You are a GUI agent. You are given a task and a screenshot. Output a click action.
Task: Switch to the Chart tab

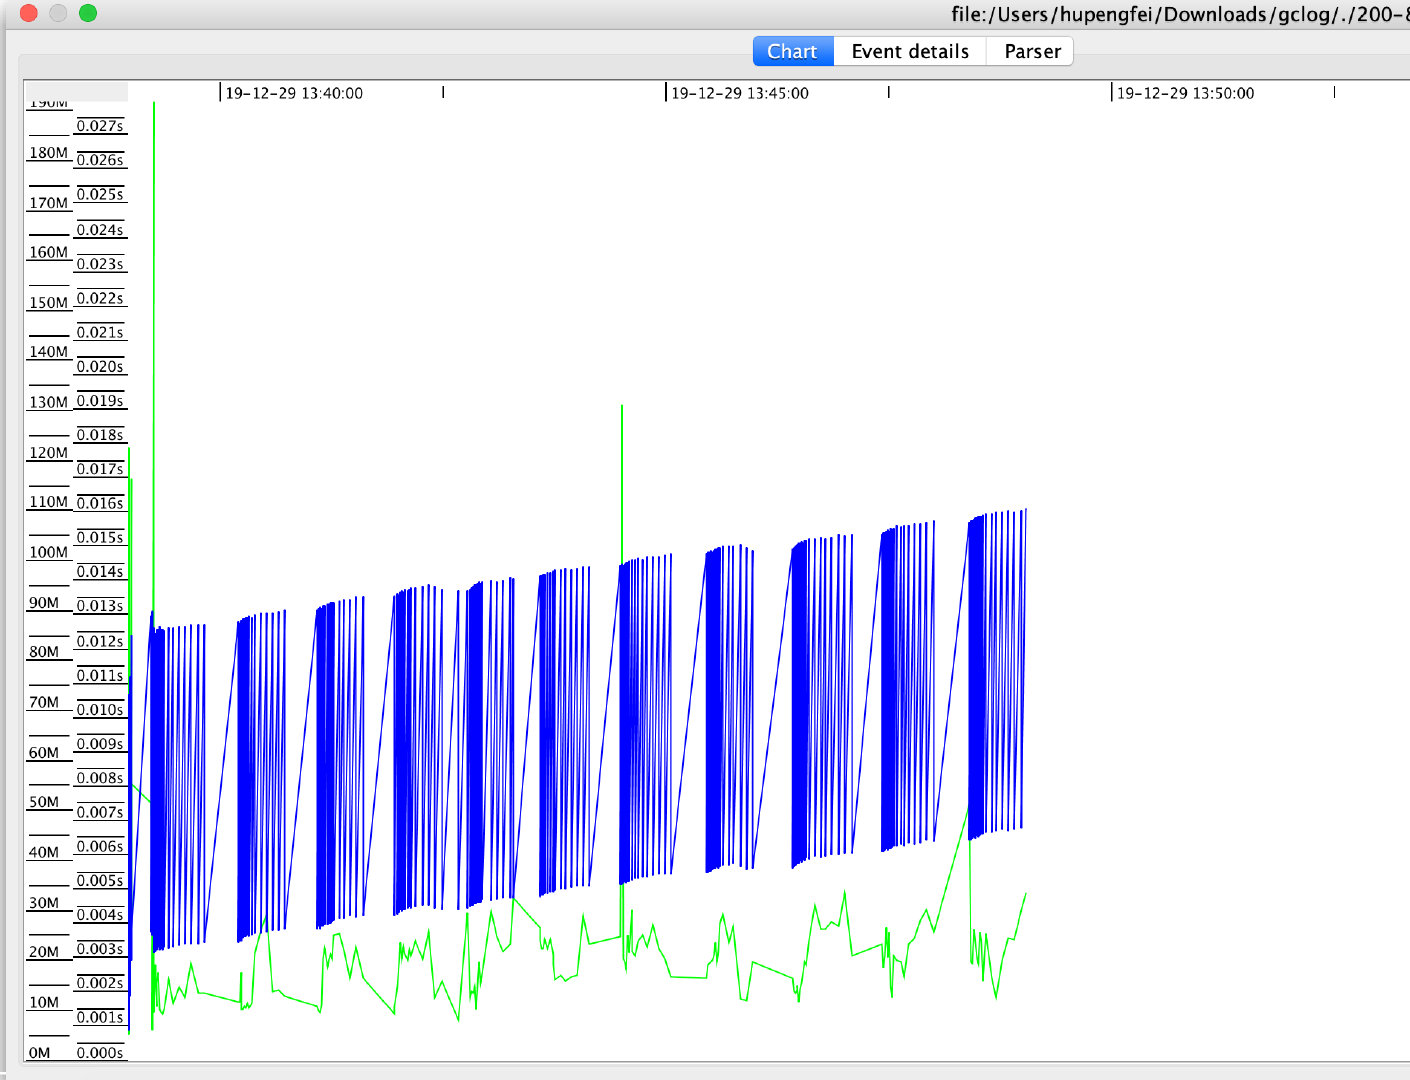(792, 52)
